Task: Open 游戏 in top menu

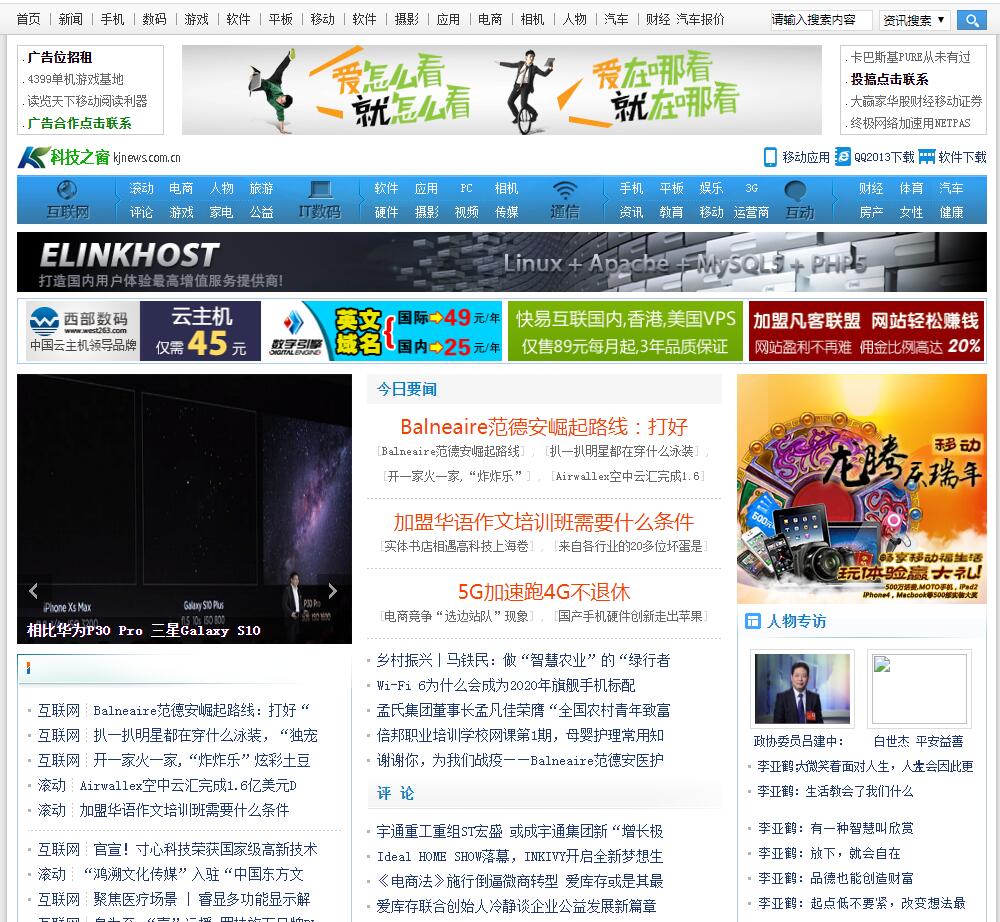Action: 196,20
